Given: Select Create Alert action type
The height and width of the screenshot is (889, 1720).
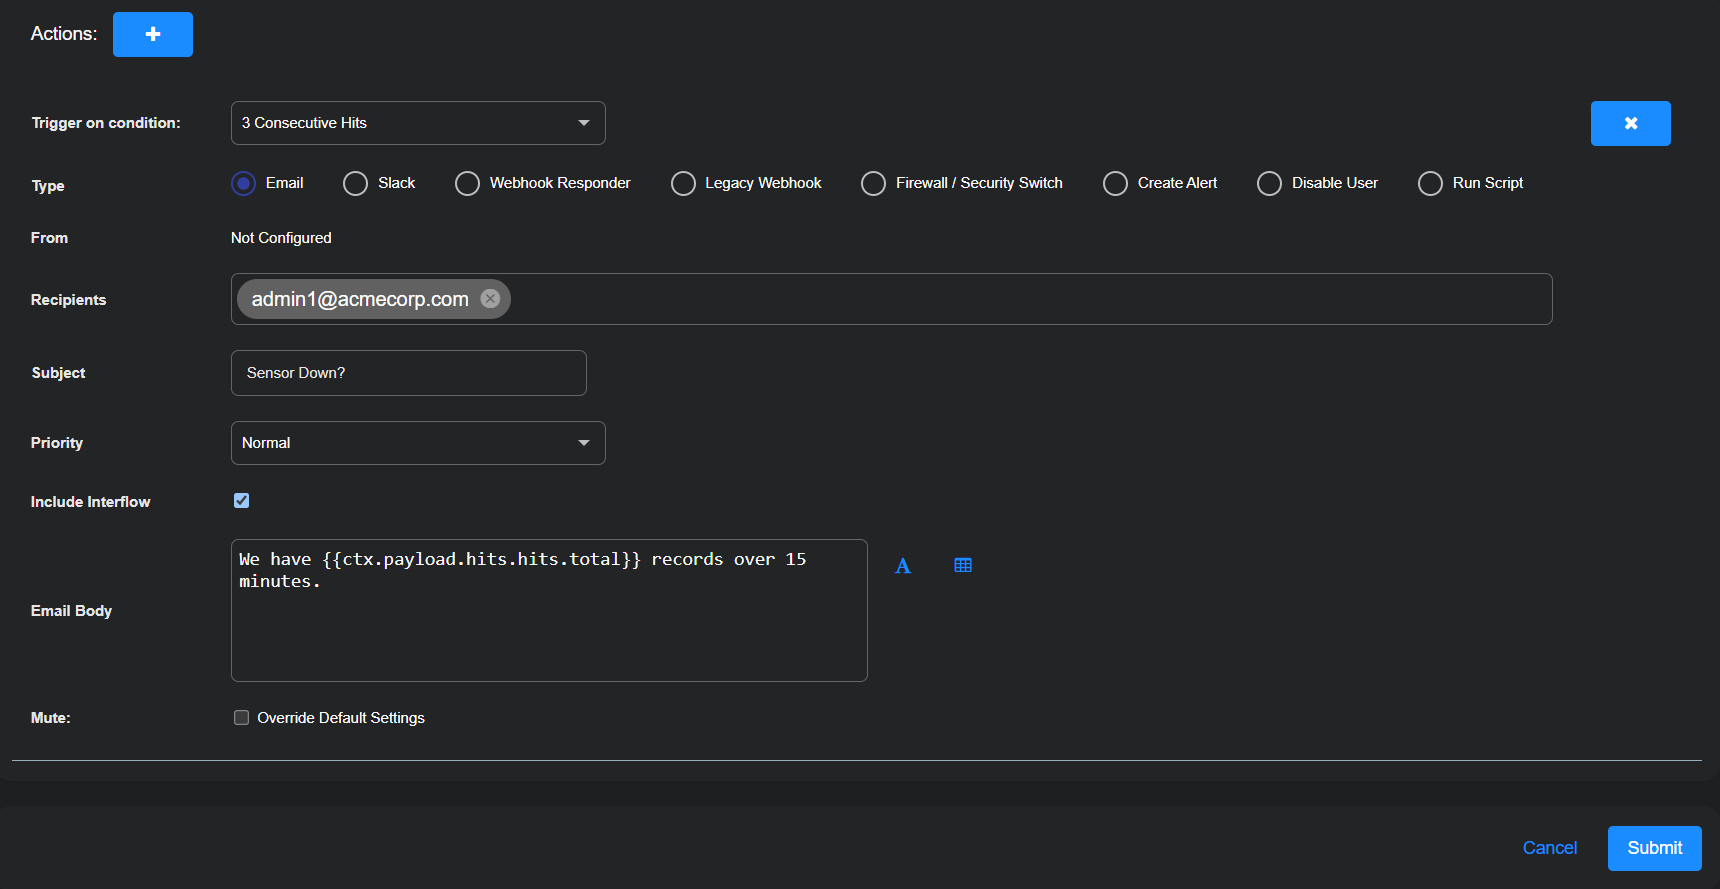Looking at the screenshot, I should [x=1115, y=184].
